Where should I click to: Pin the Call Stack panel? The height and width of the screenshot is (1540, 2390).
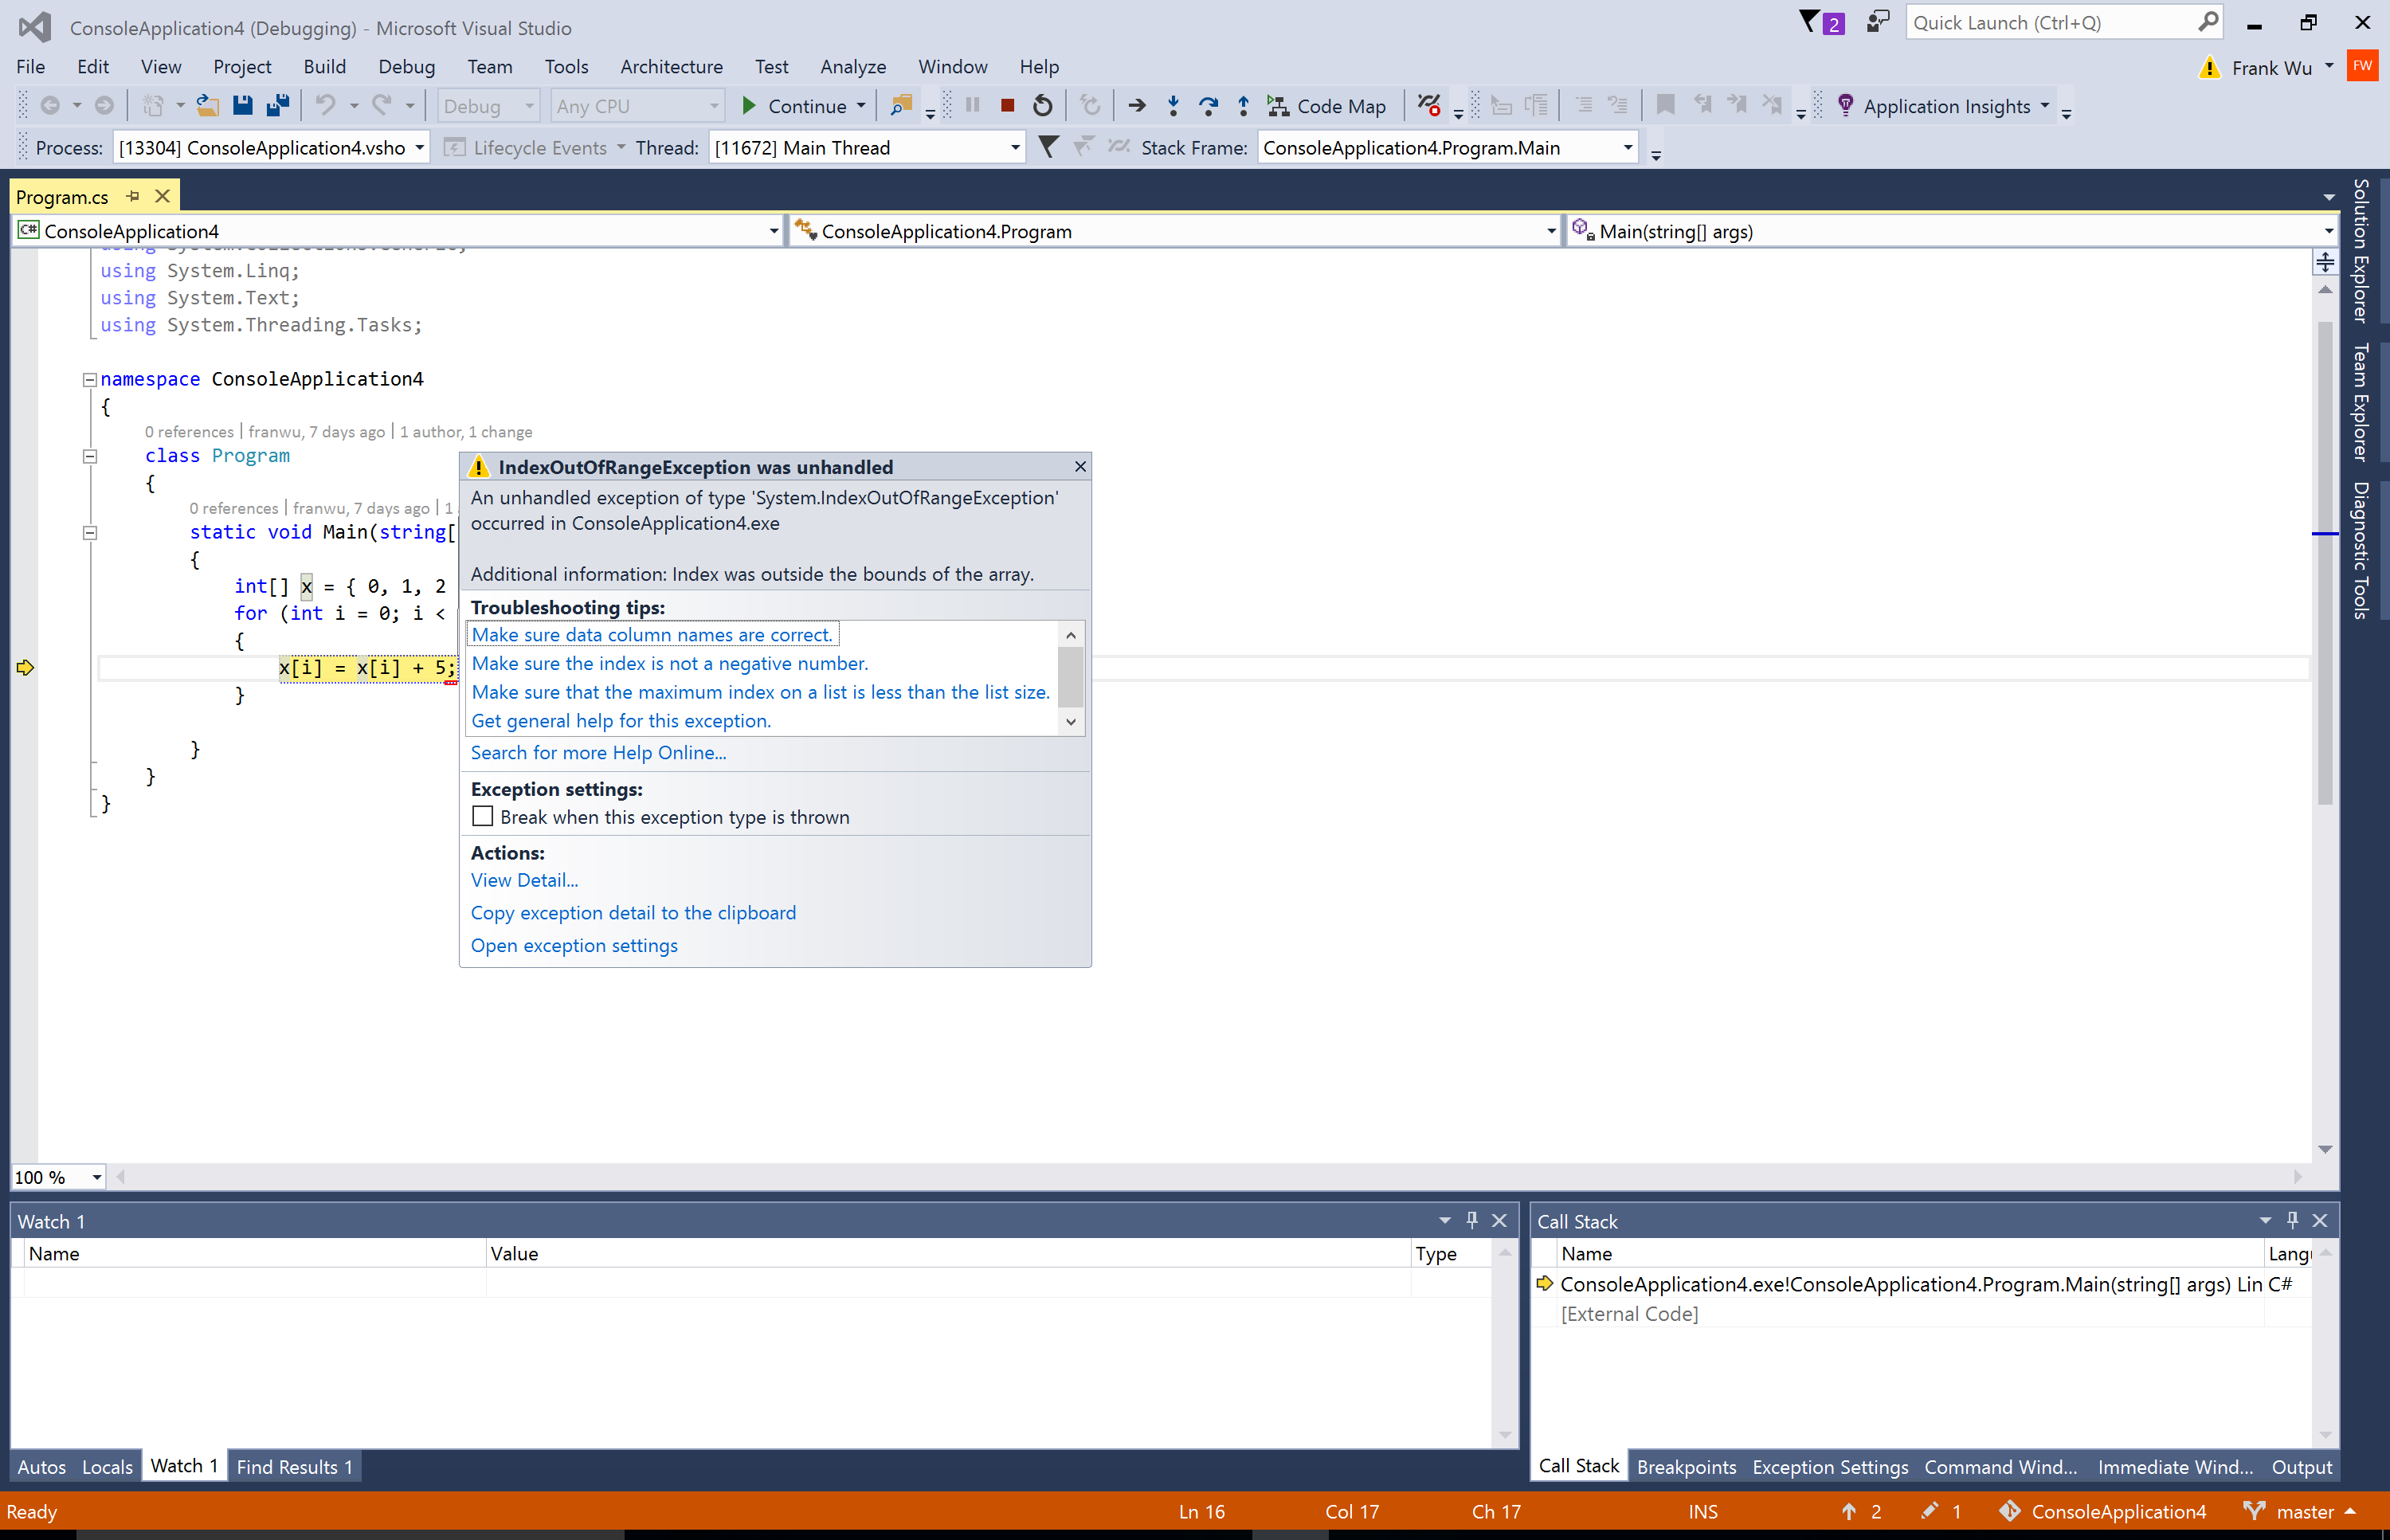pyautogui.click(x=2292, y=1220)
